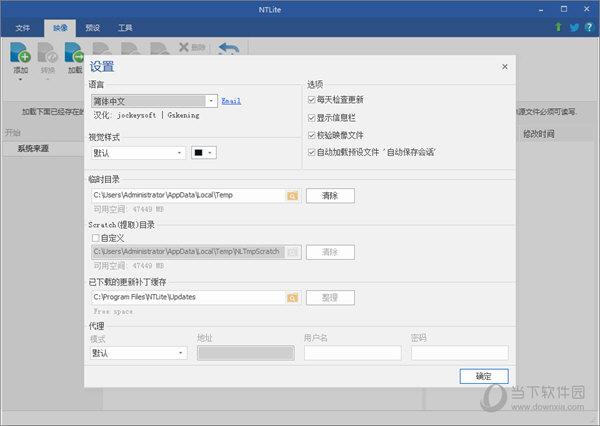Viewport: 600px width, 426px height.
Task: Click greyed browse icon of Scratch directory
Action: point(292,252)
